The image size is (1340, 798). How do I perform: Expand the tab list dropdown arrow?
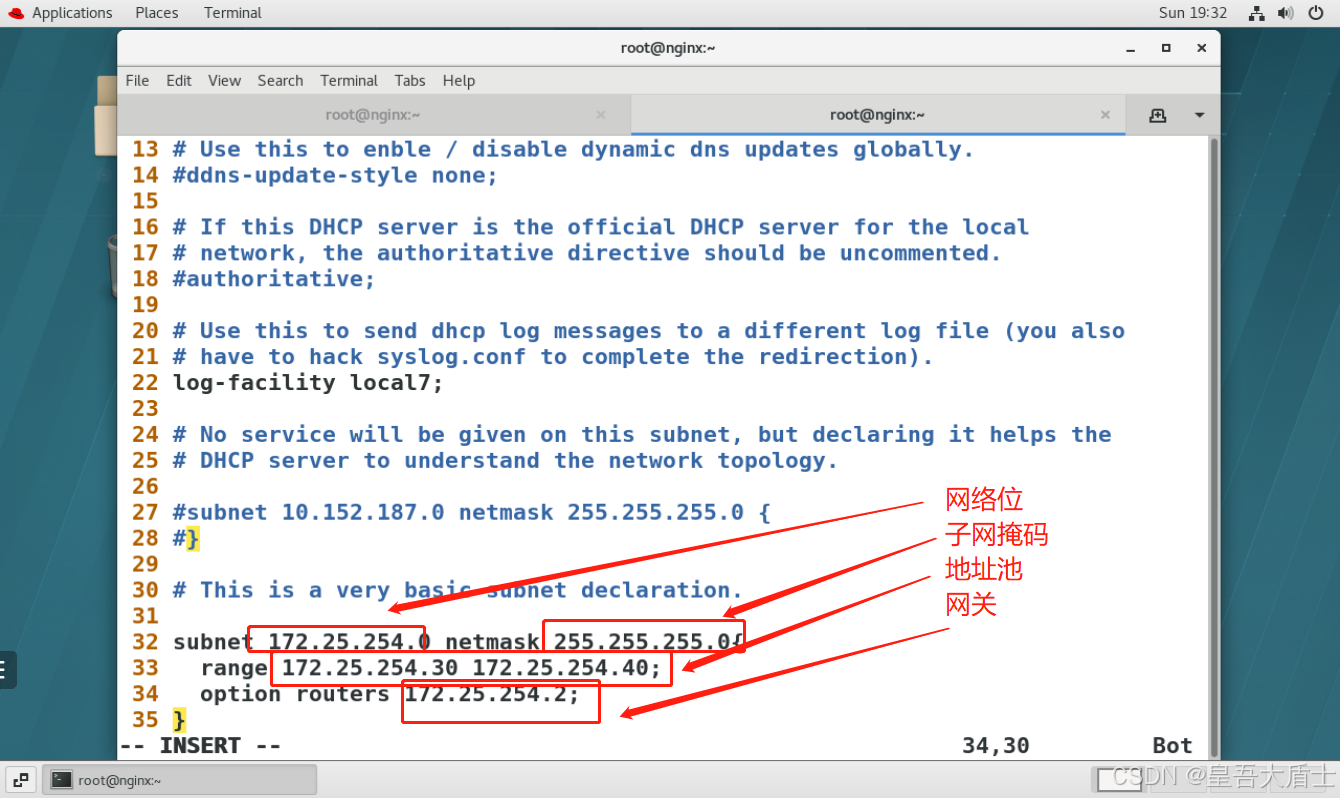pyautogui.click(x=1200, y=115)
